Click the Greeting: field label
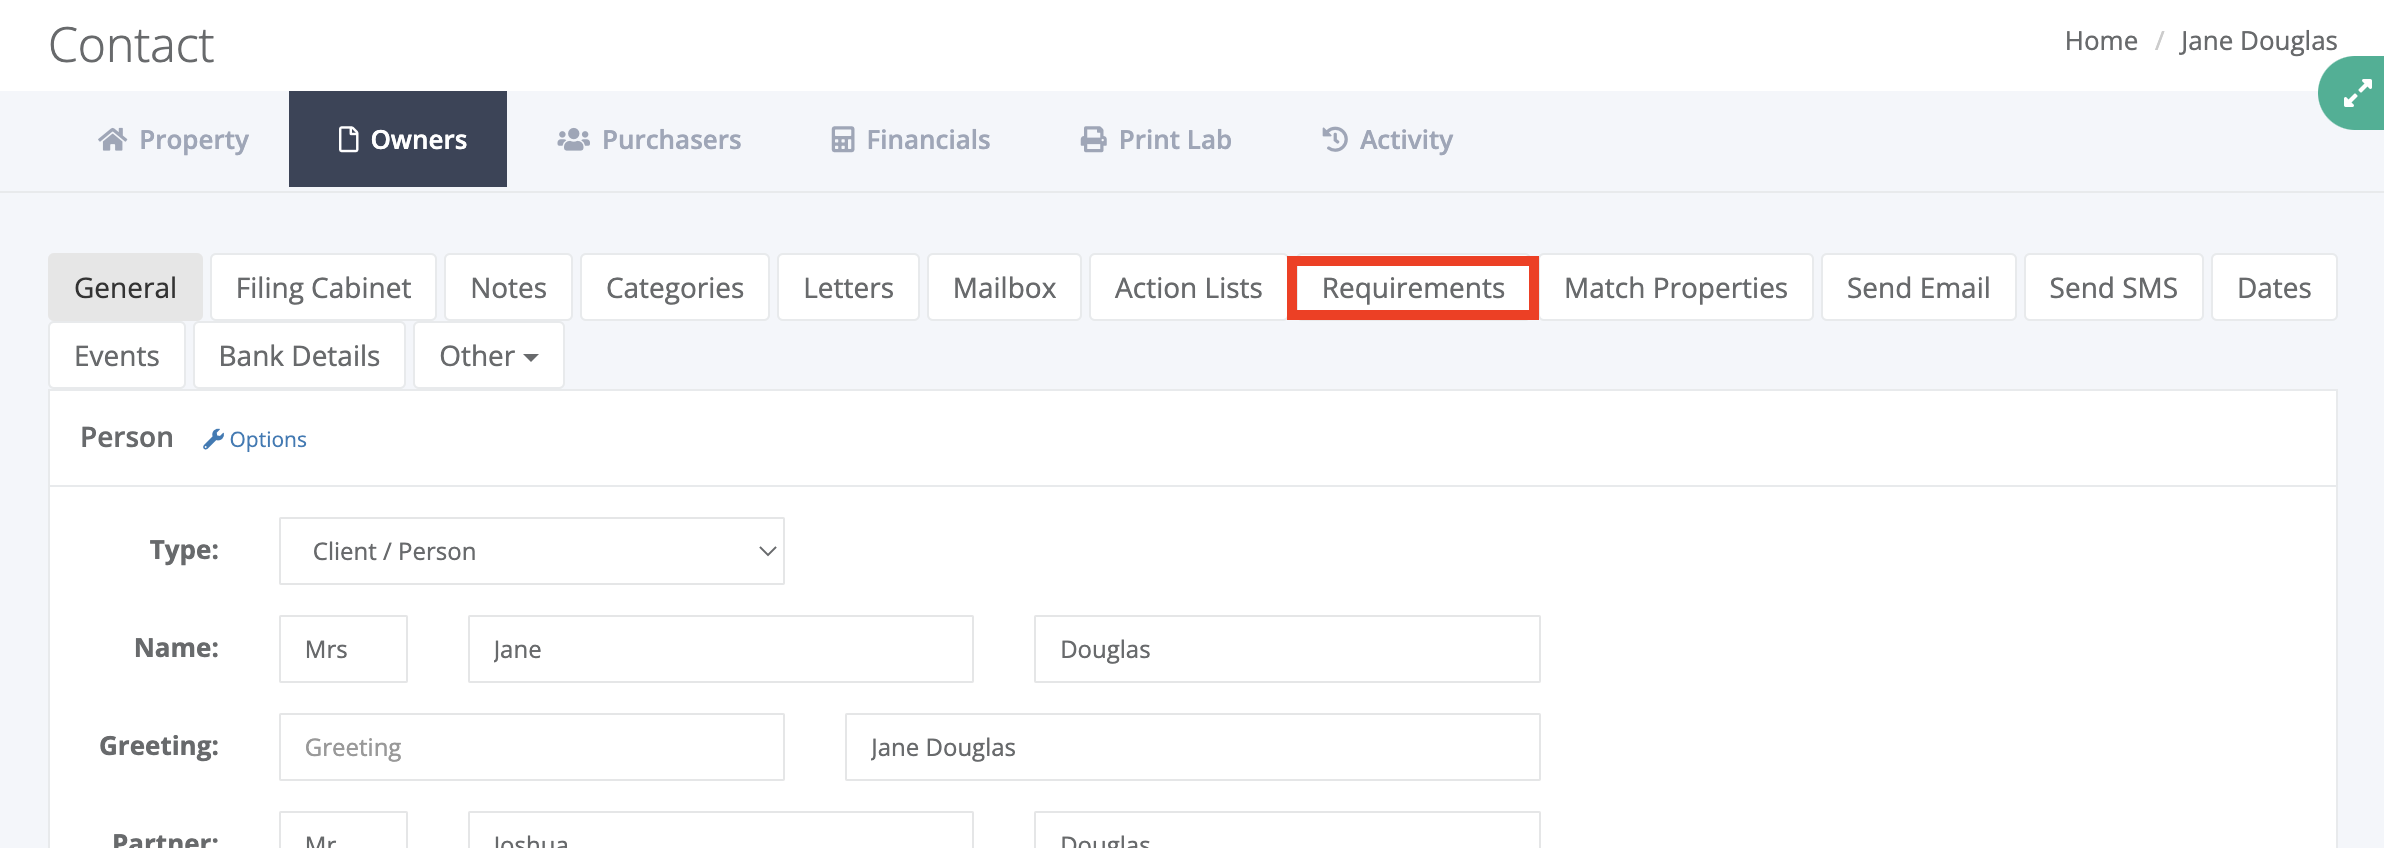 coord(159,746)
